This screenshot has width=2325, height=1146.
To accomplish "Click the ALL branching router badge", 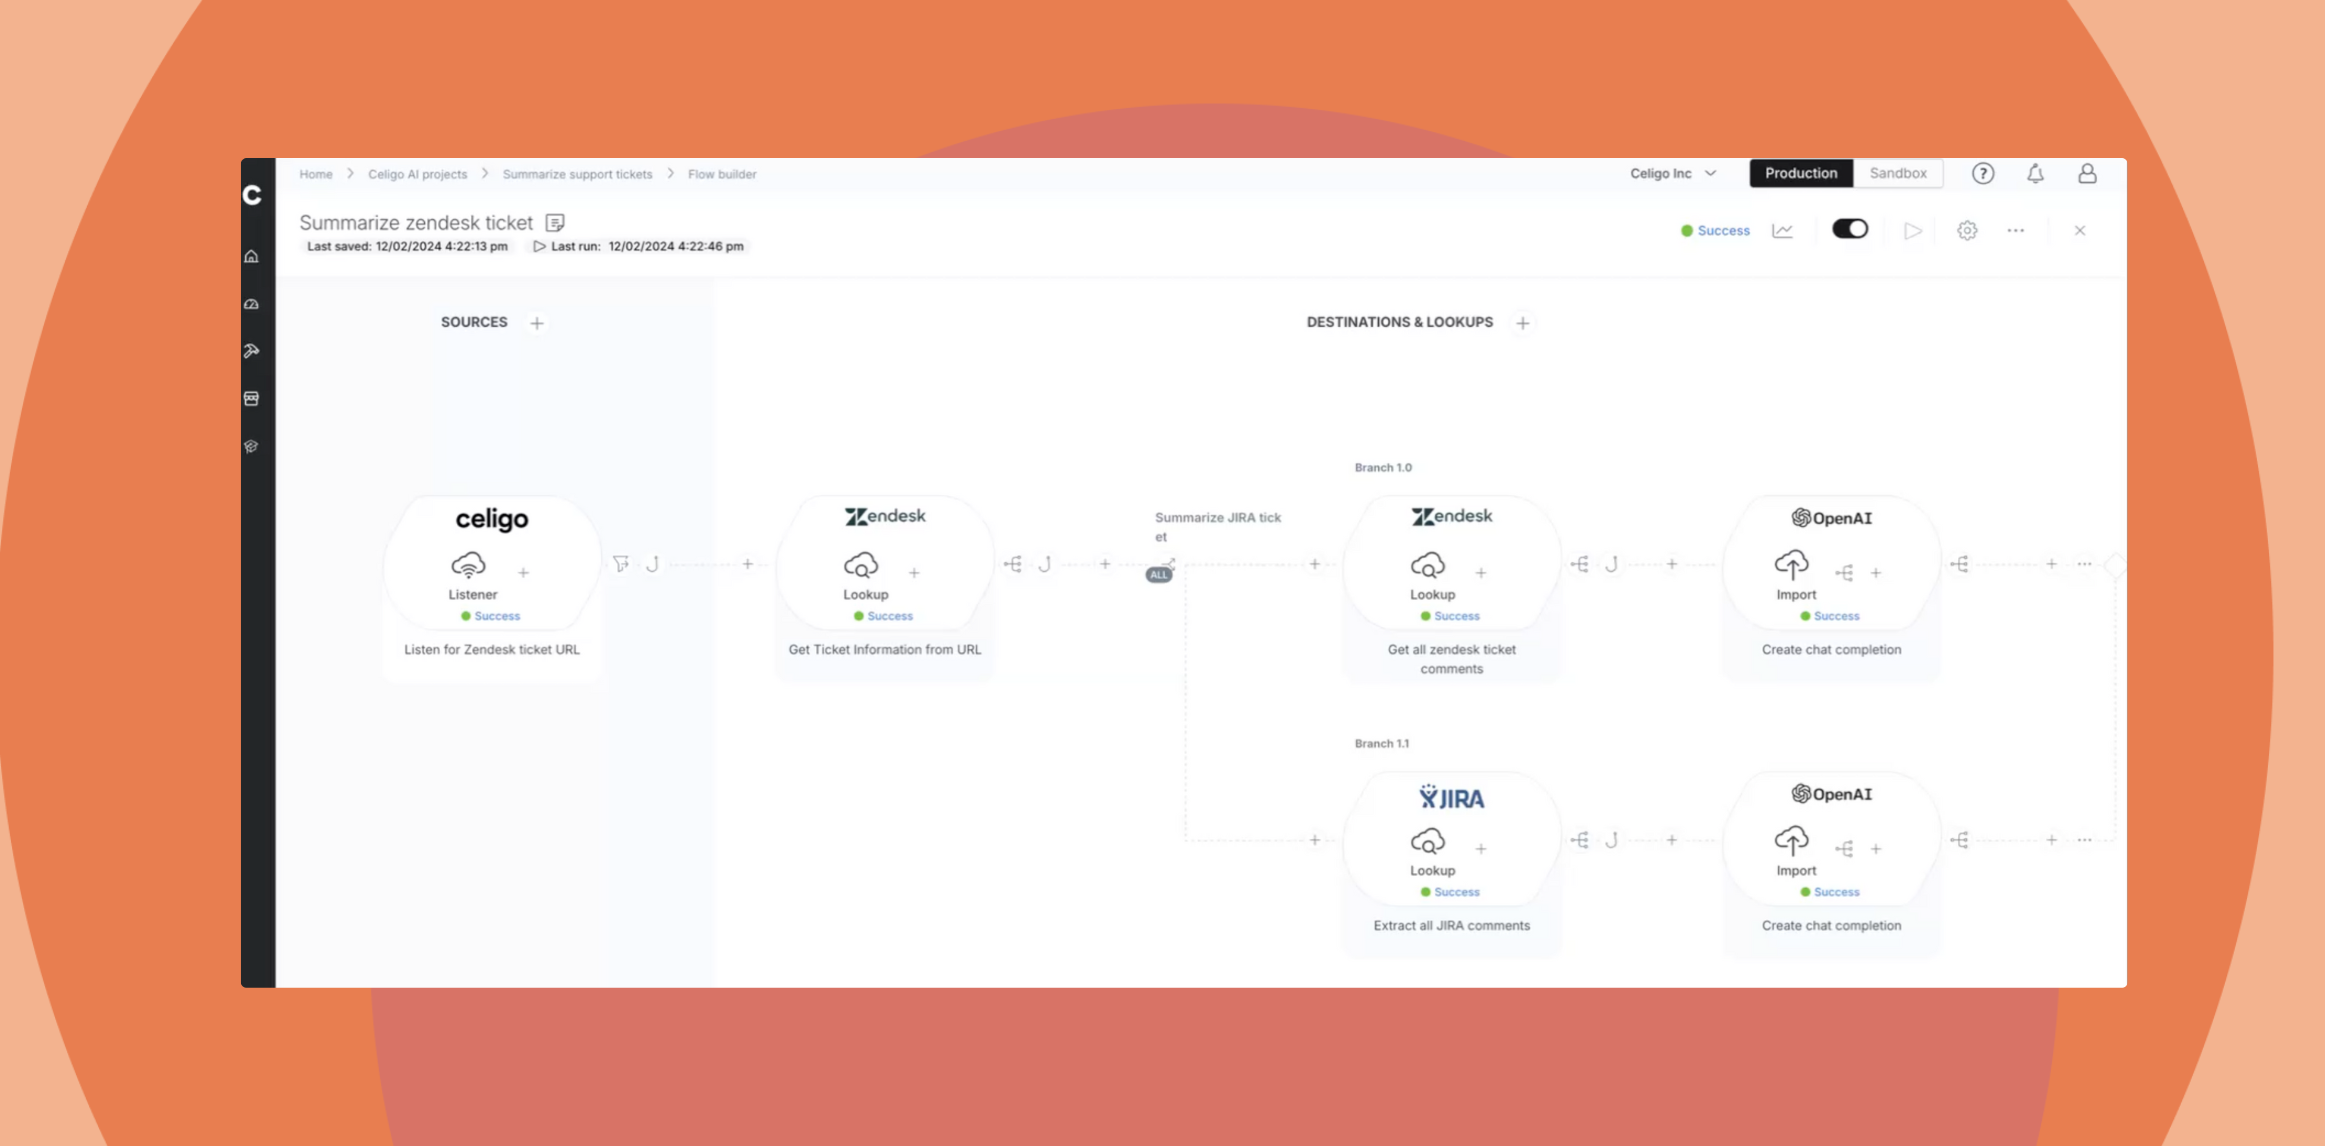I will tap(1158, 575).
